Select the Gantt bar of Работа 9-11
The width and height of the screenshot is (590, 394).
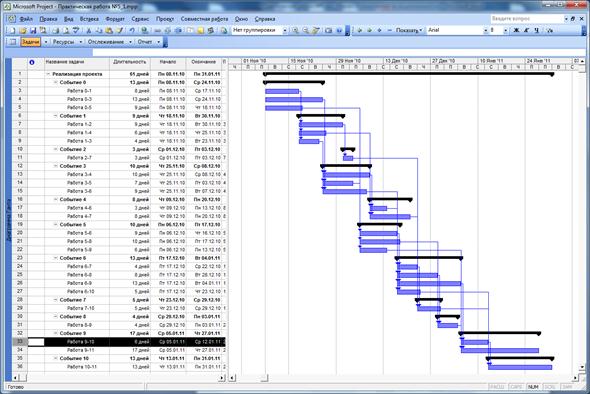(500, 350)
